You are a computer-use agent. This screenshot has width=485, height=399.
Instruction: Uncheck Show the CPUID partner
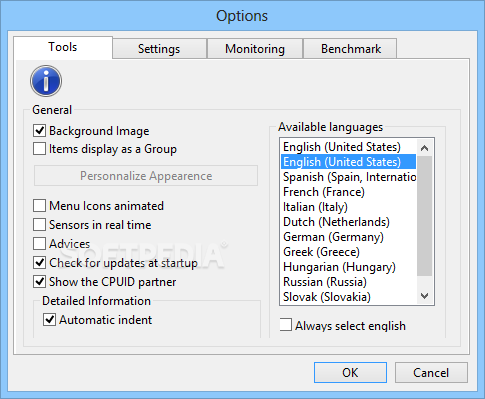39,282
